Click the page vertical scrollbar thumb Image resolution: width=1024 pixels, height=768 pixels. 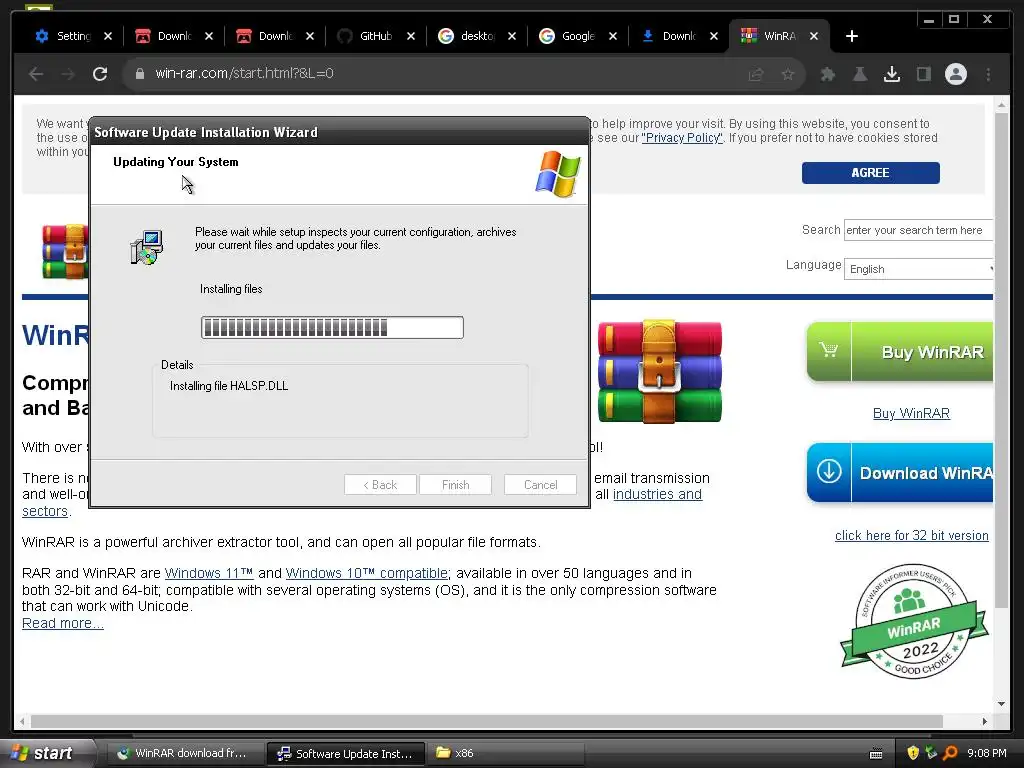(1001, 359)
